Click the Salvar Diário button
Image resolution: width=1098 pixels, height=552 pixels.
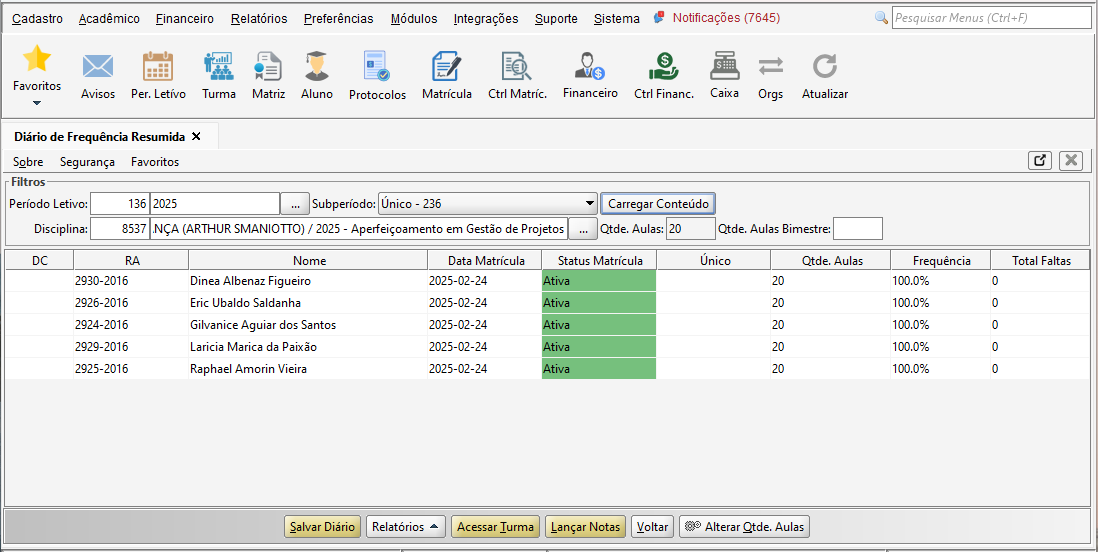(322, 527)
